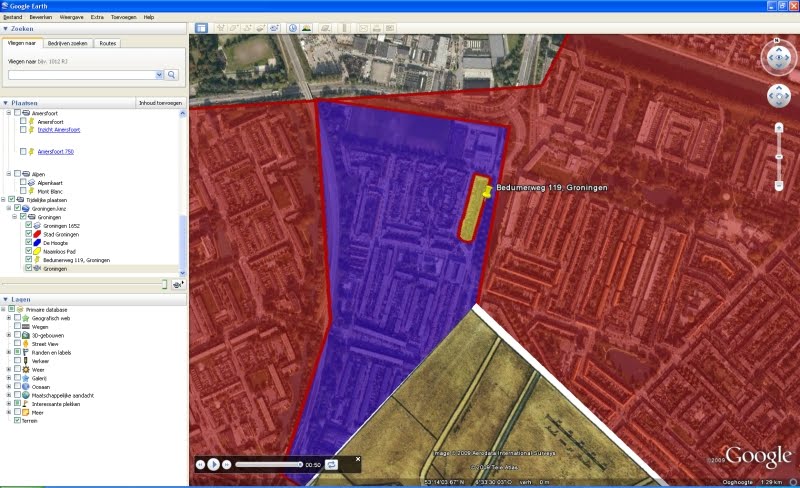Toggle the sidebar panel toolbar button
This screenshot has width=800, height=488.
[202, 28]
